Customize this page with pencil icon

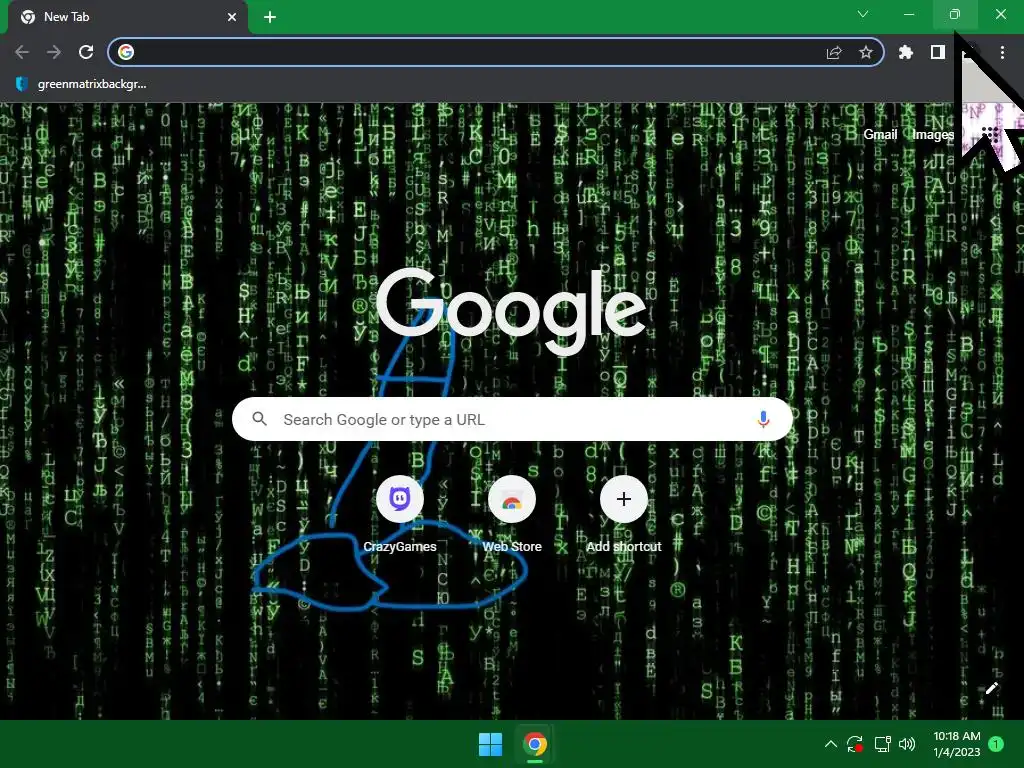[992, 688]
